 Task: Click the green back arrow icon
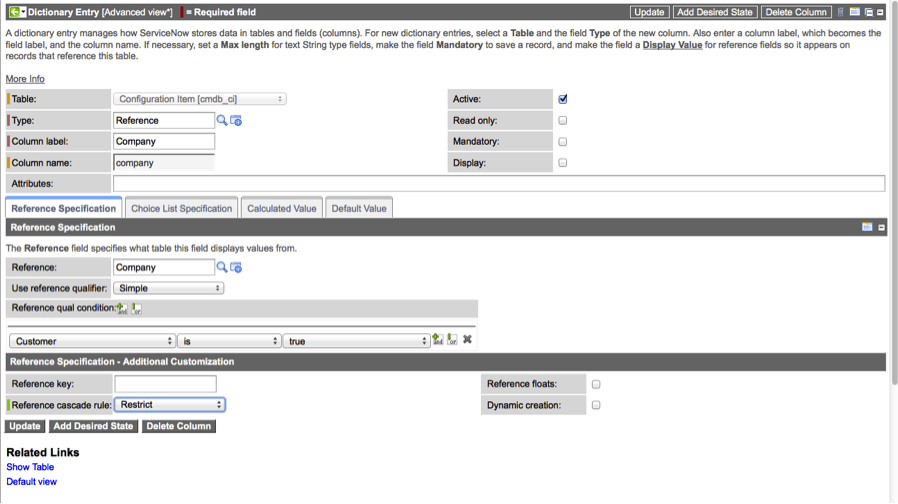tap(13, 12)
